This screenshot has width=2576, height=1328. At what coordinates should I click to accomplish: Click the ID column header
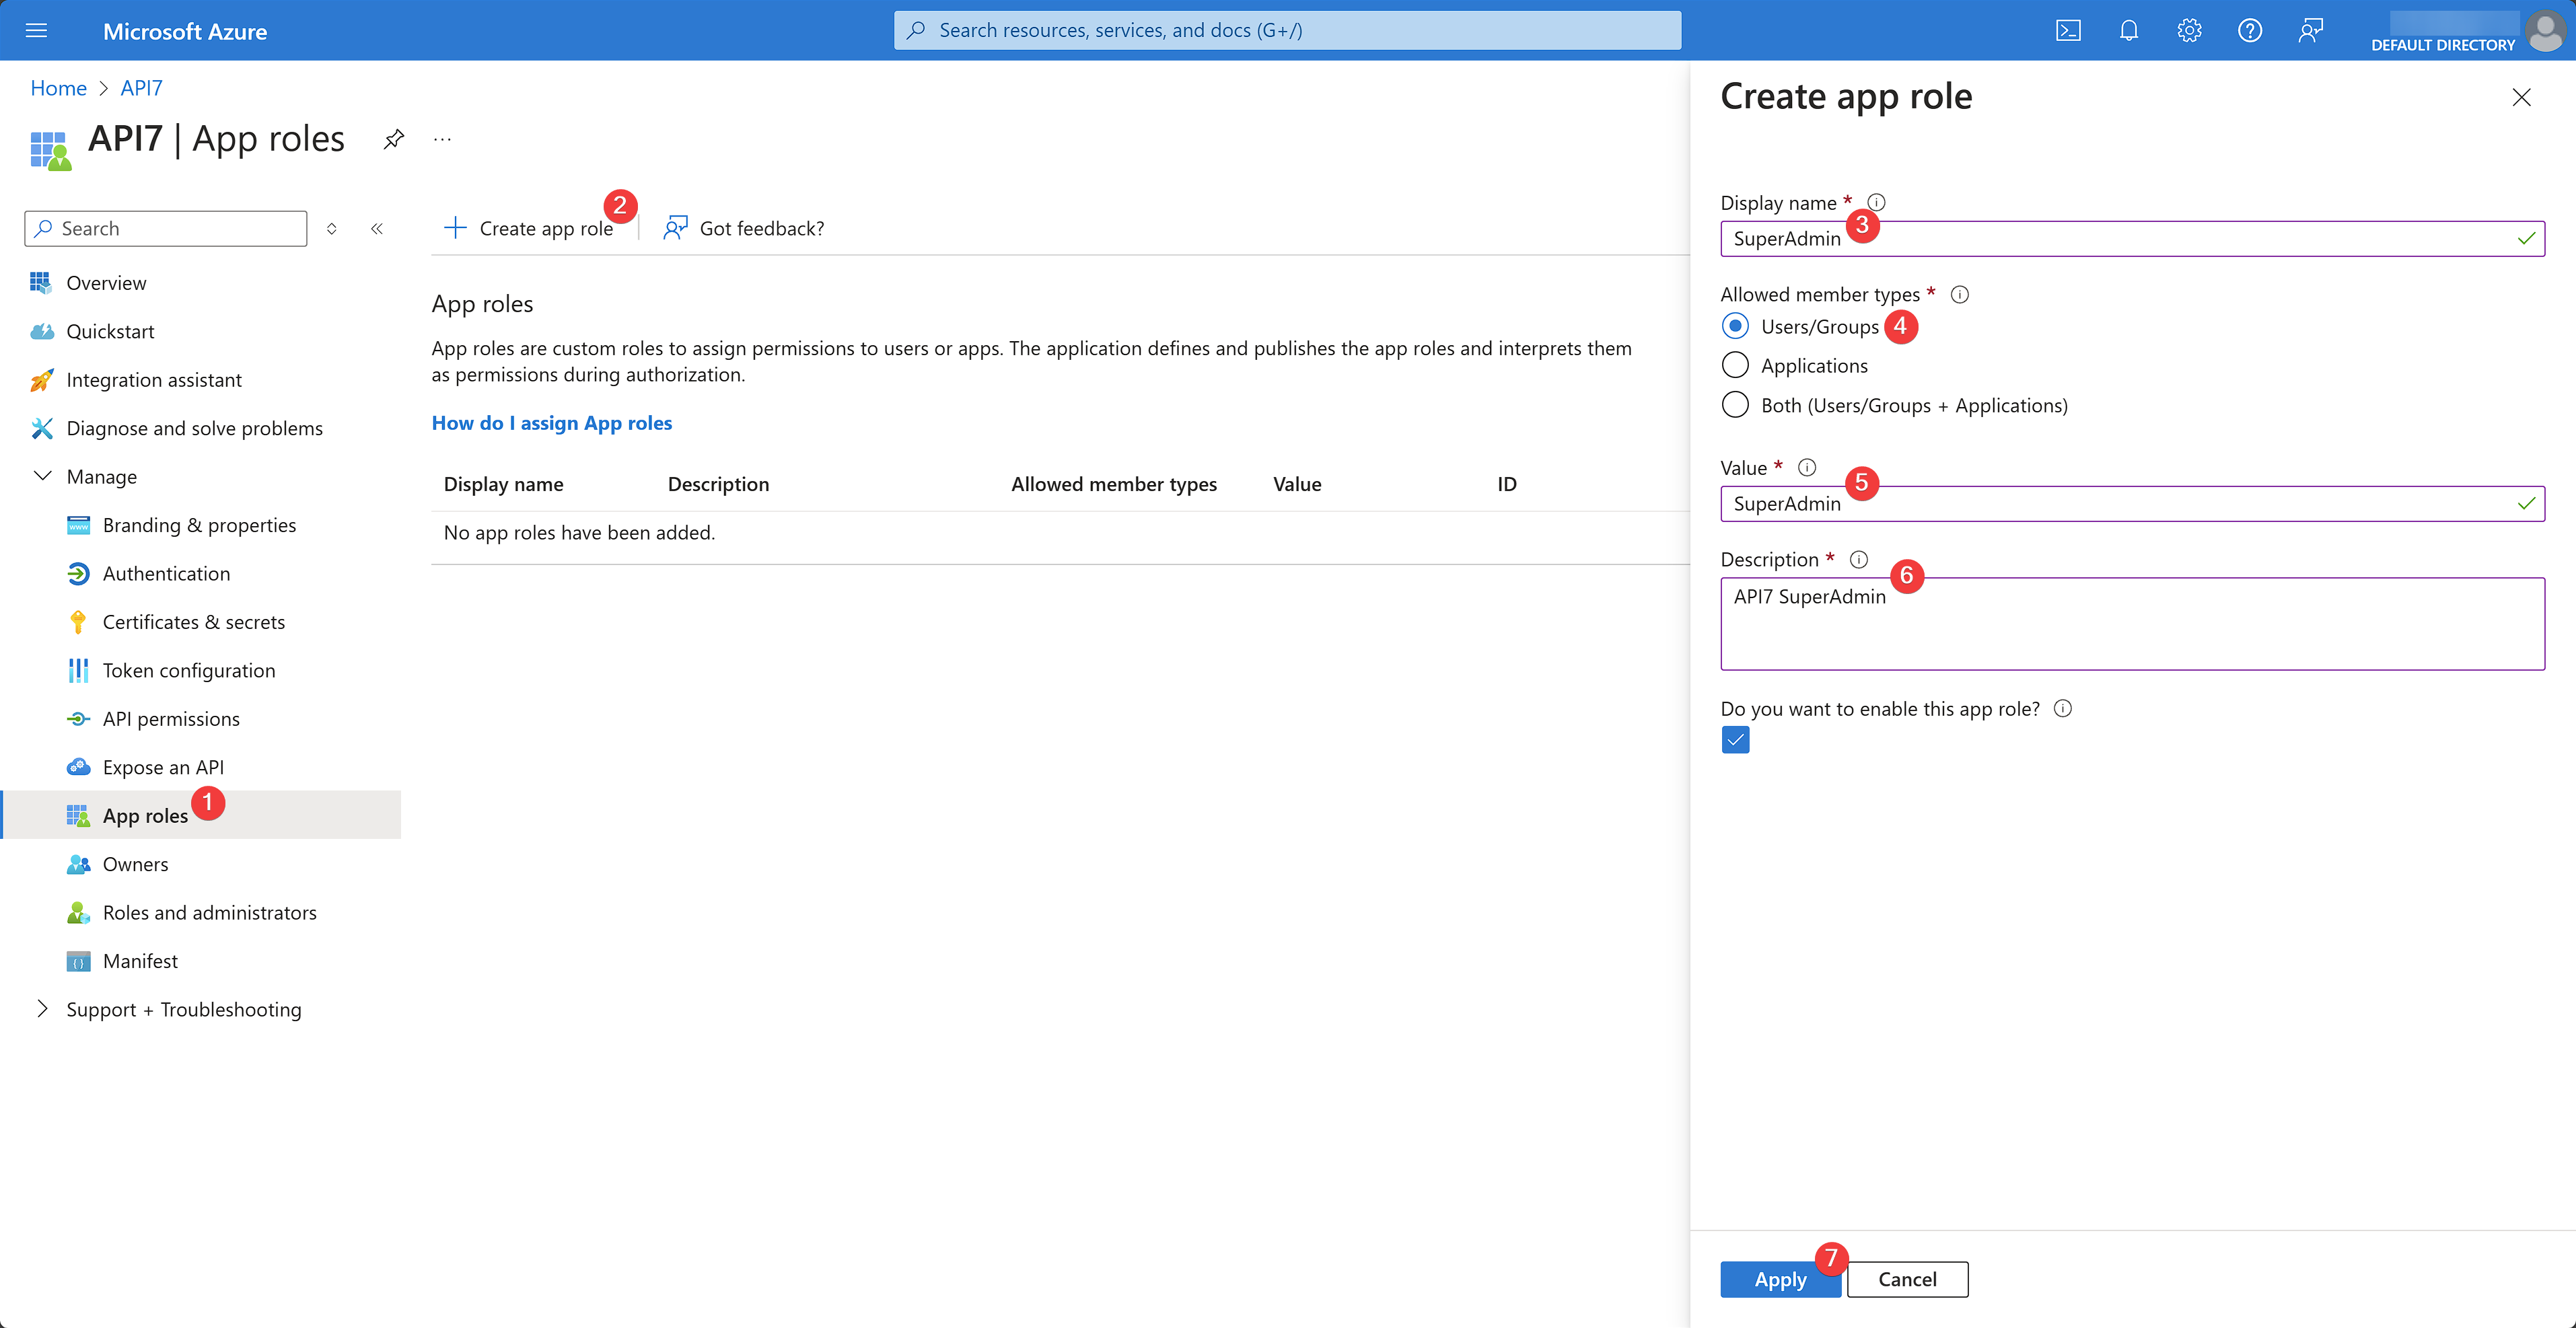pyautogui.click(x=1506, y=484)
